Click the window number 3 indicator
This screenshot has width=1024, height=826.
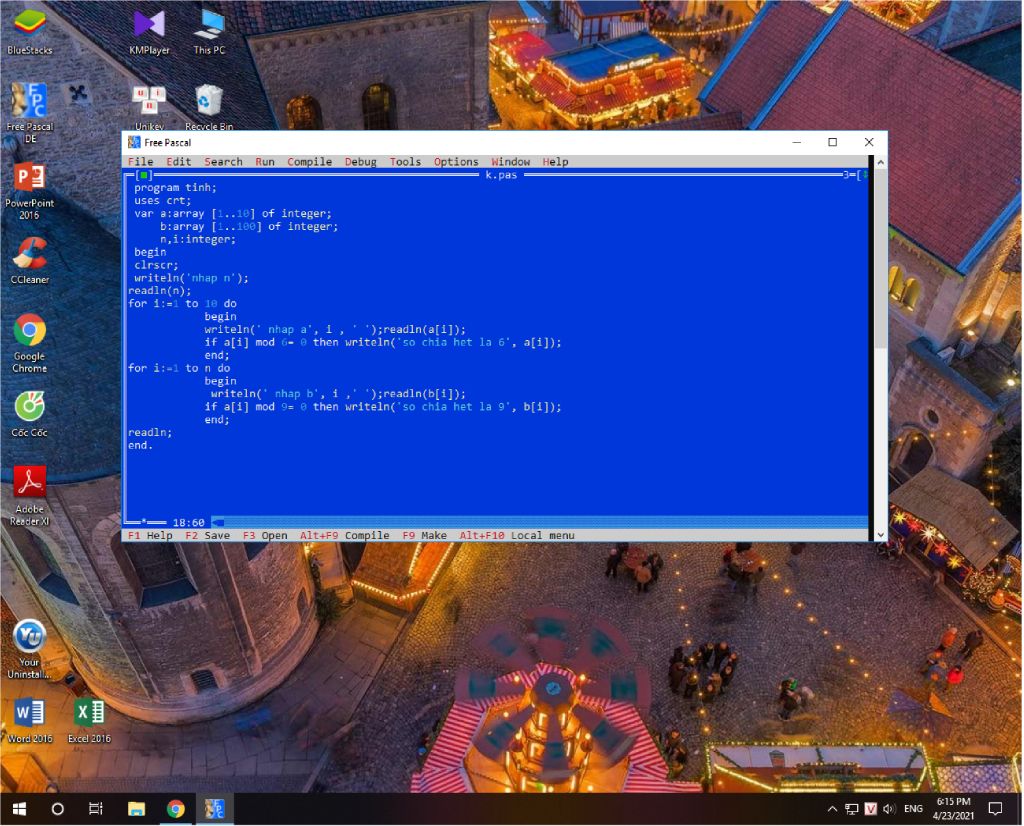[x=846, y=175]
